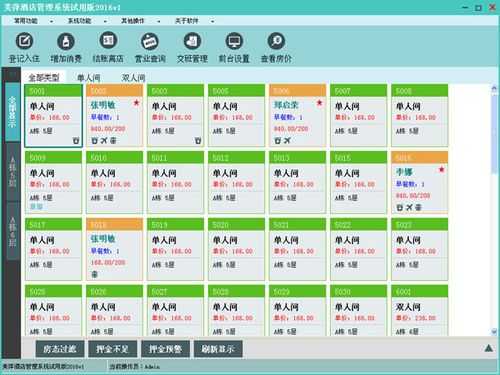This screenshot has width=500, height=375.
Task: Click the 刷新显示 button
Action: pos(218,349)
